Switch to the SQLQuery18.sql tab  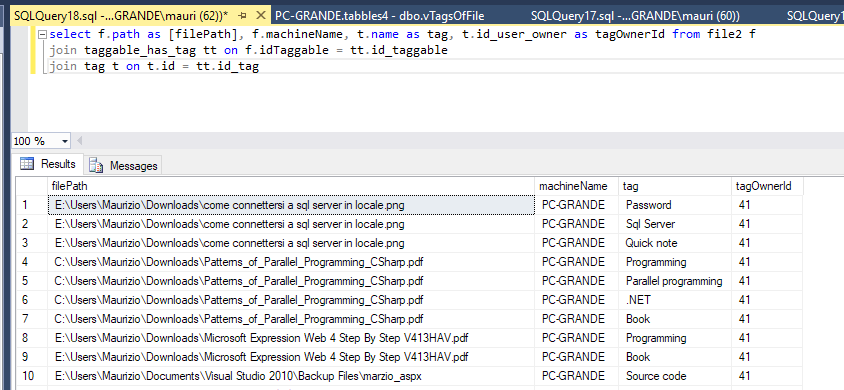coord(122,16)
